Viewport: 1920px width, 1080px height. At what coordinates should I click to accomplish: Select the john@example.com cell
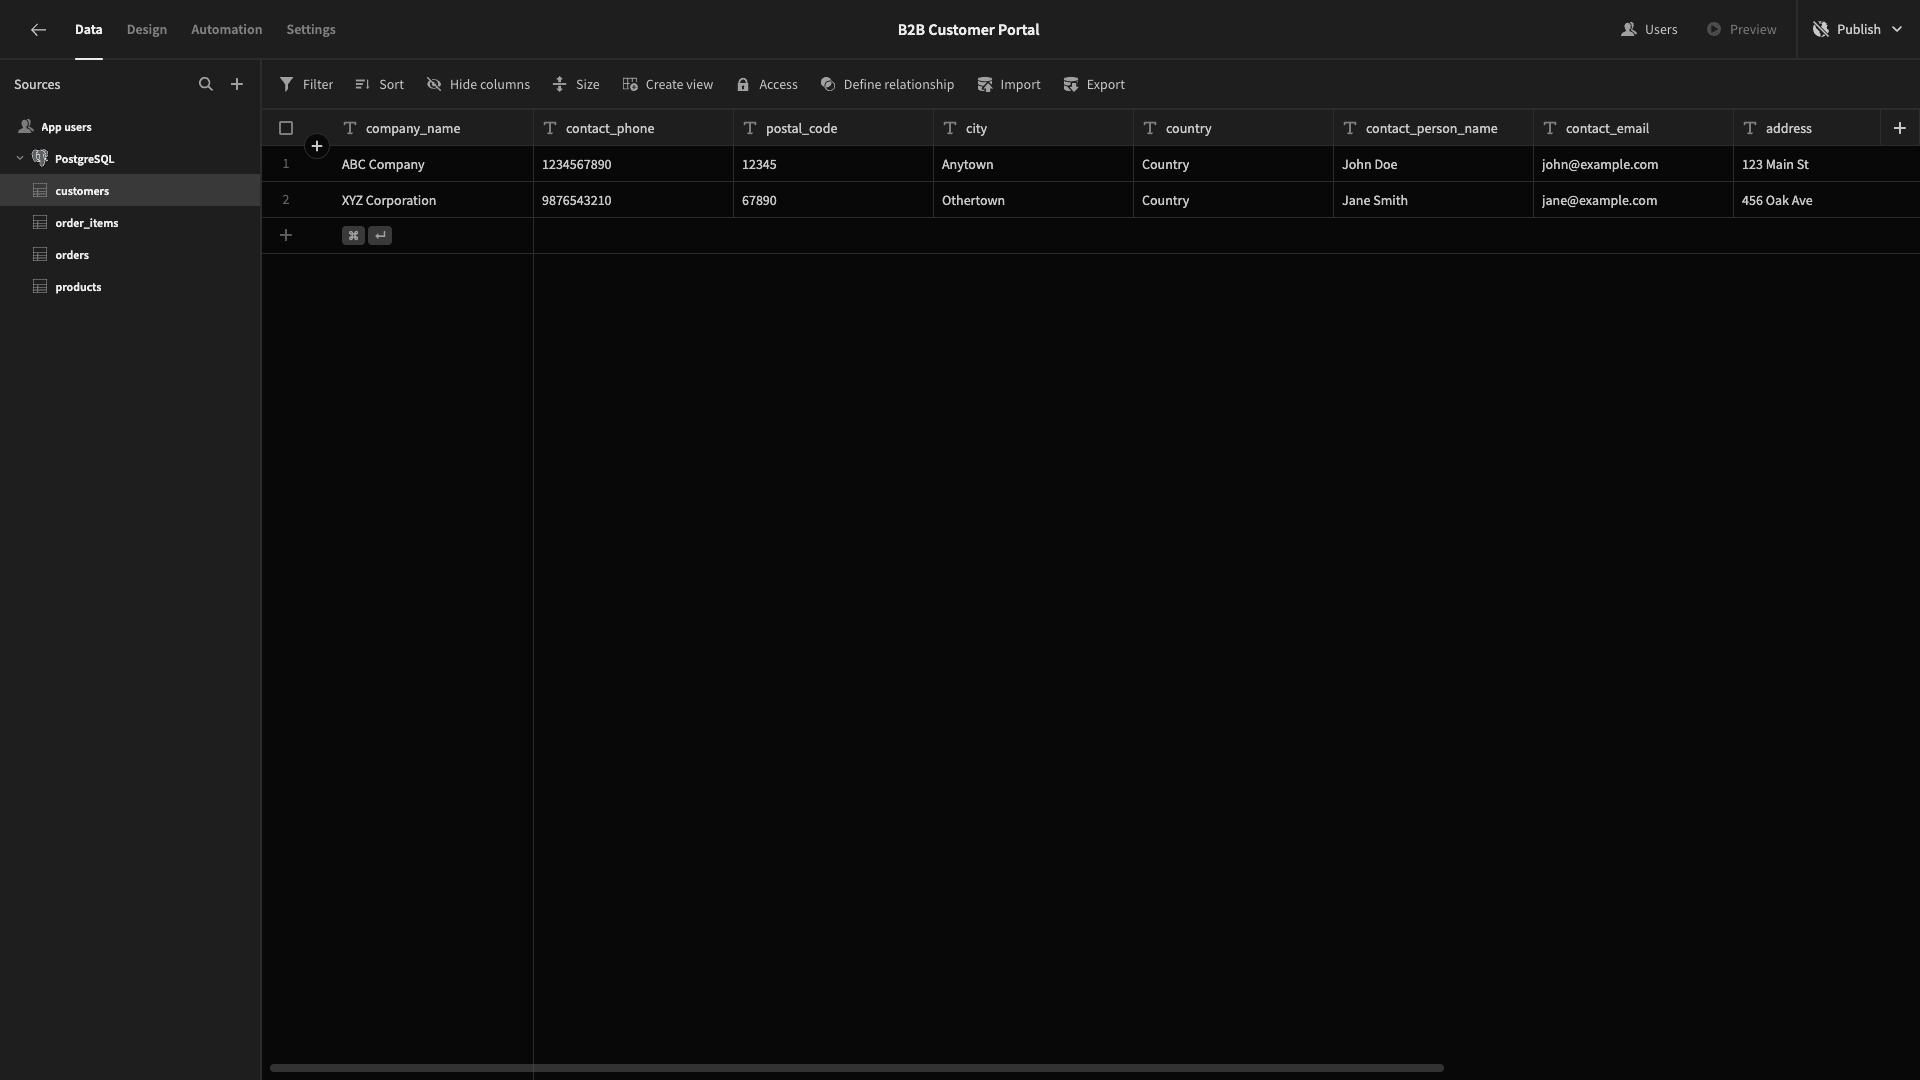[1633, 164]
